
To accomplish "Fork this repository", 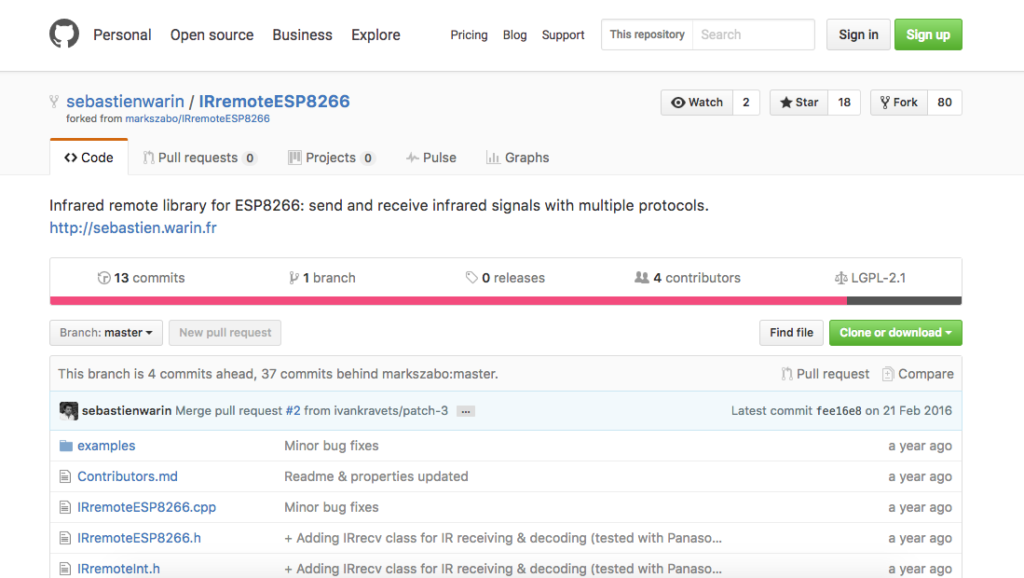I will [x=898, y=102].
